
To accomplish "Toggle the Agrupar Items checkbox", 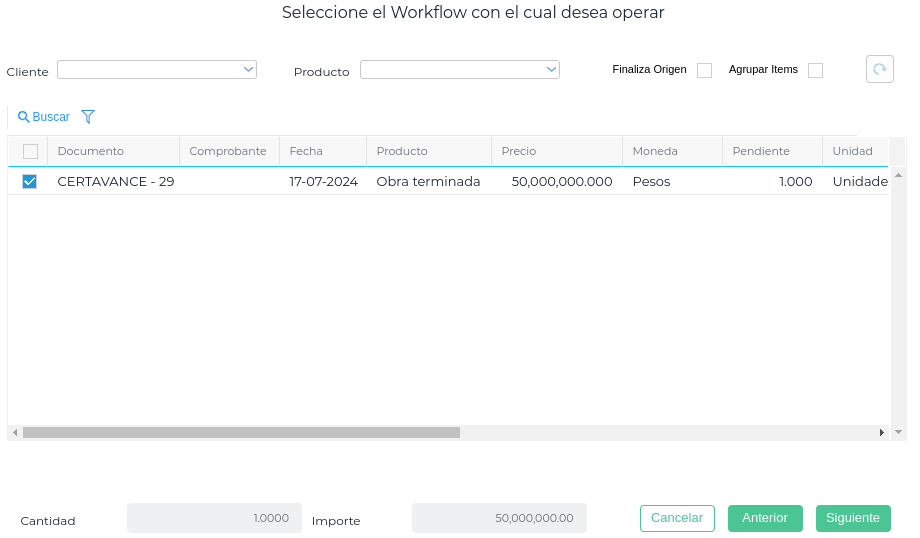I will pos(815,70).
